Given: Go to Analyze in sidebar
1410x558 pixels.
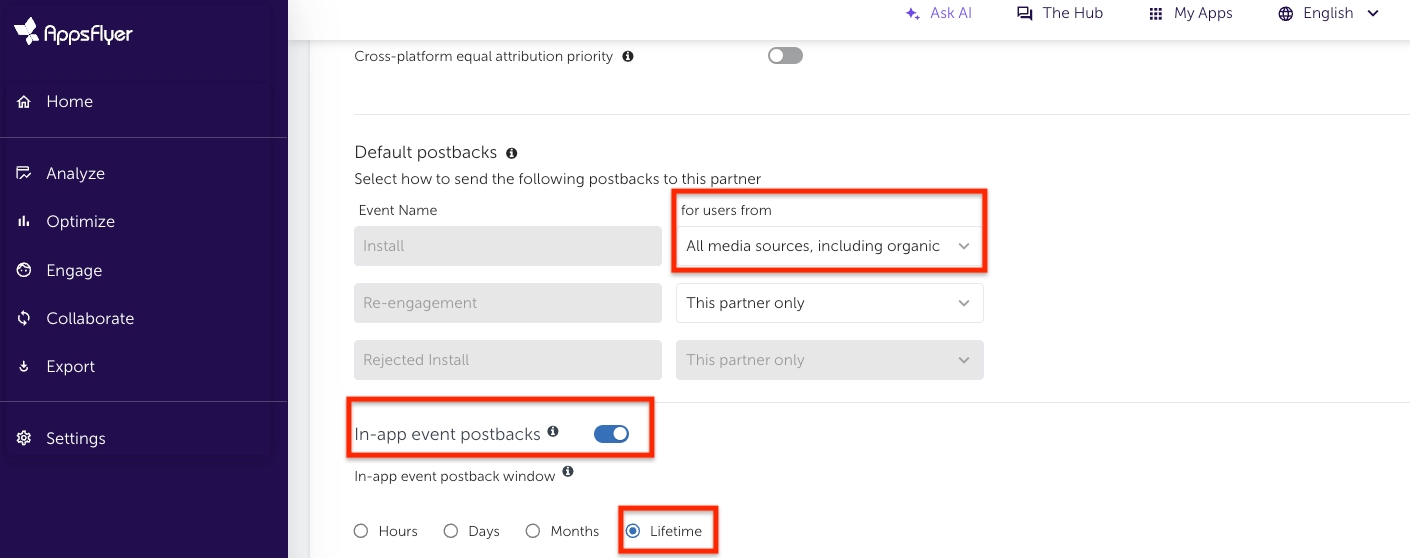Looking at the screenshot, I should pos(75,173).
